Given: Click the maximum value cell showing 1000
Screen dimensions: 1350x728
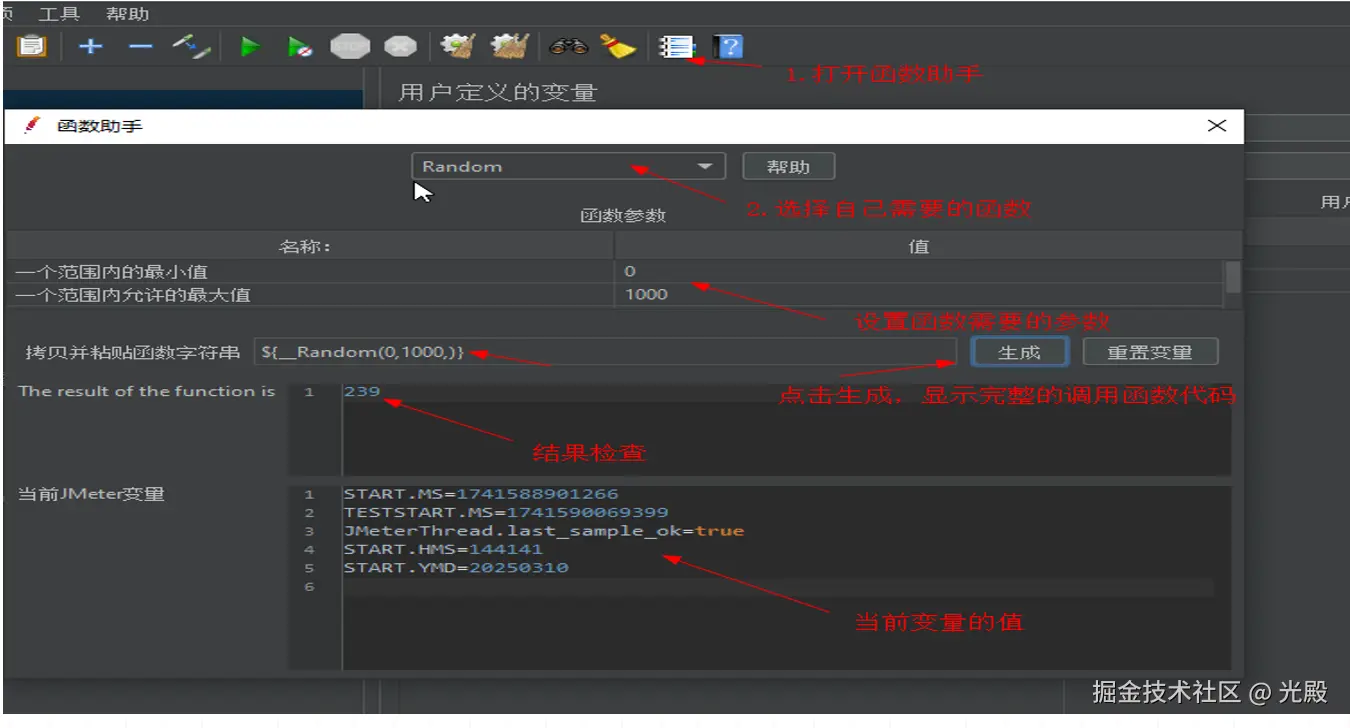Looking at the screenshot, I should point(918,294).
